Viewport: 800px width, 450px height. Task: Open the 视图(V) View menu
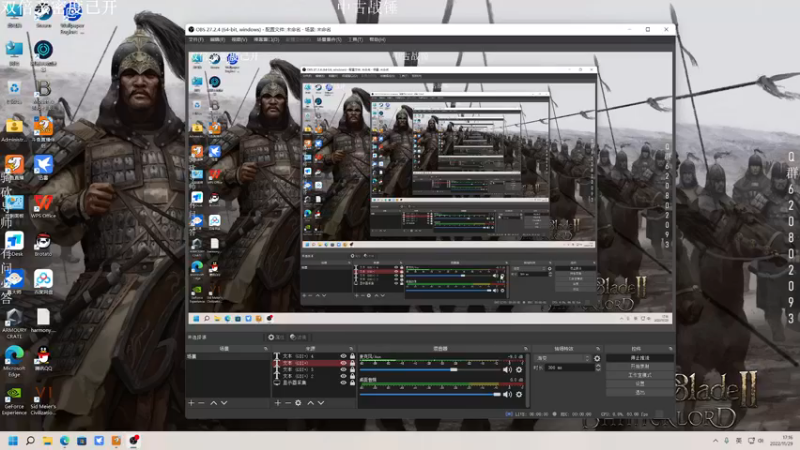click(239, 39)
